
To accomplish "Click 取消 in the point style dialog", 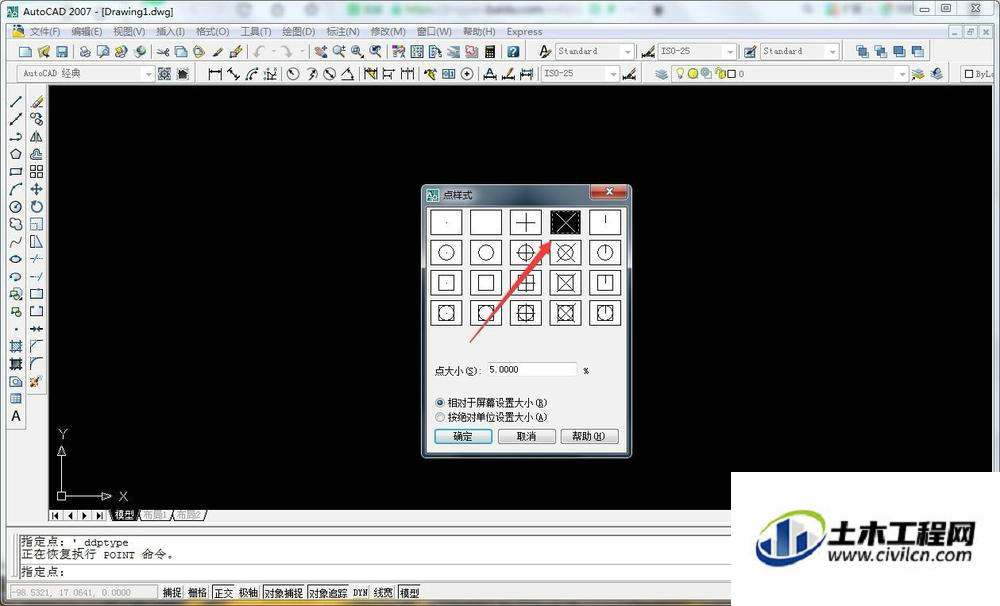I will pos(526,436).
